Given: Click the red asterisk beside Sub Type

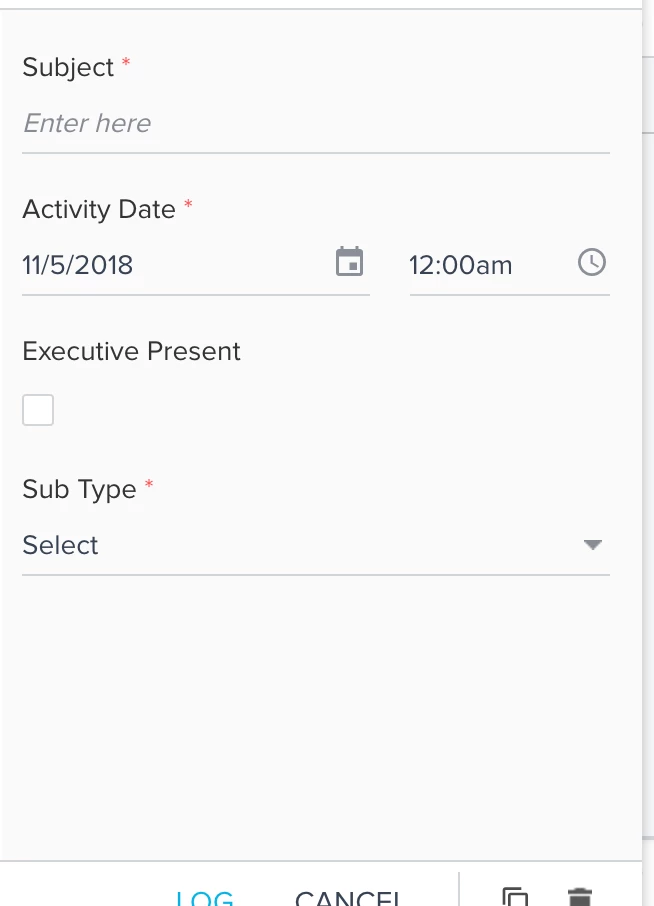Looking at the screenshot, I should 148,483.
